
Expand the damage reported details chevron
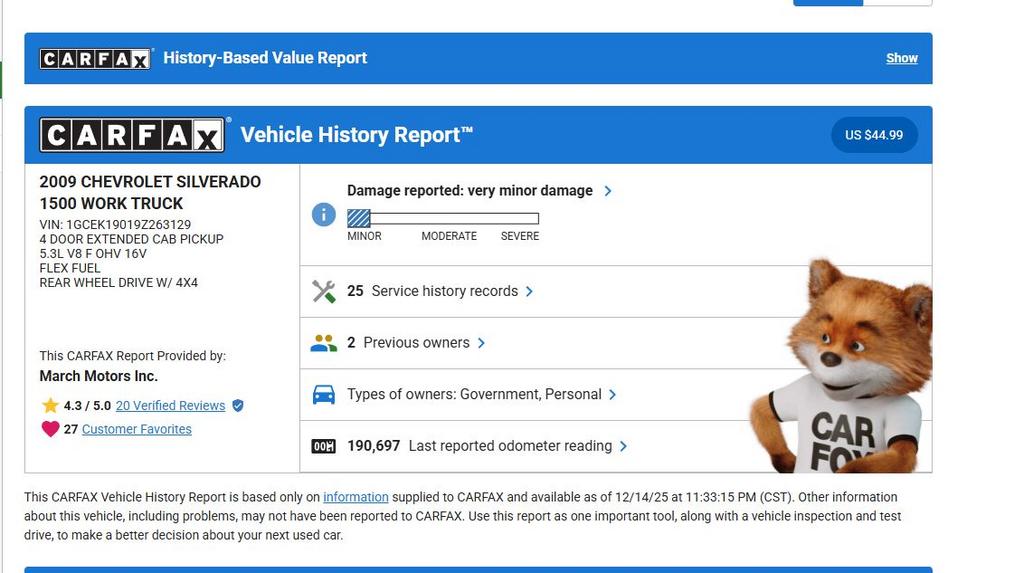(x=608, y=191)
